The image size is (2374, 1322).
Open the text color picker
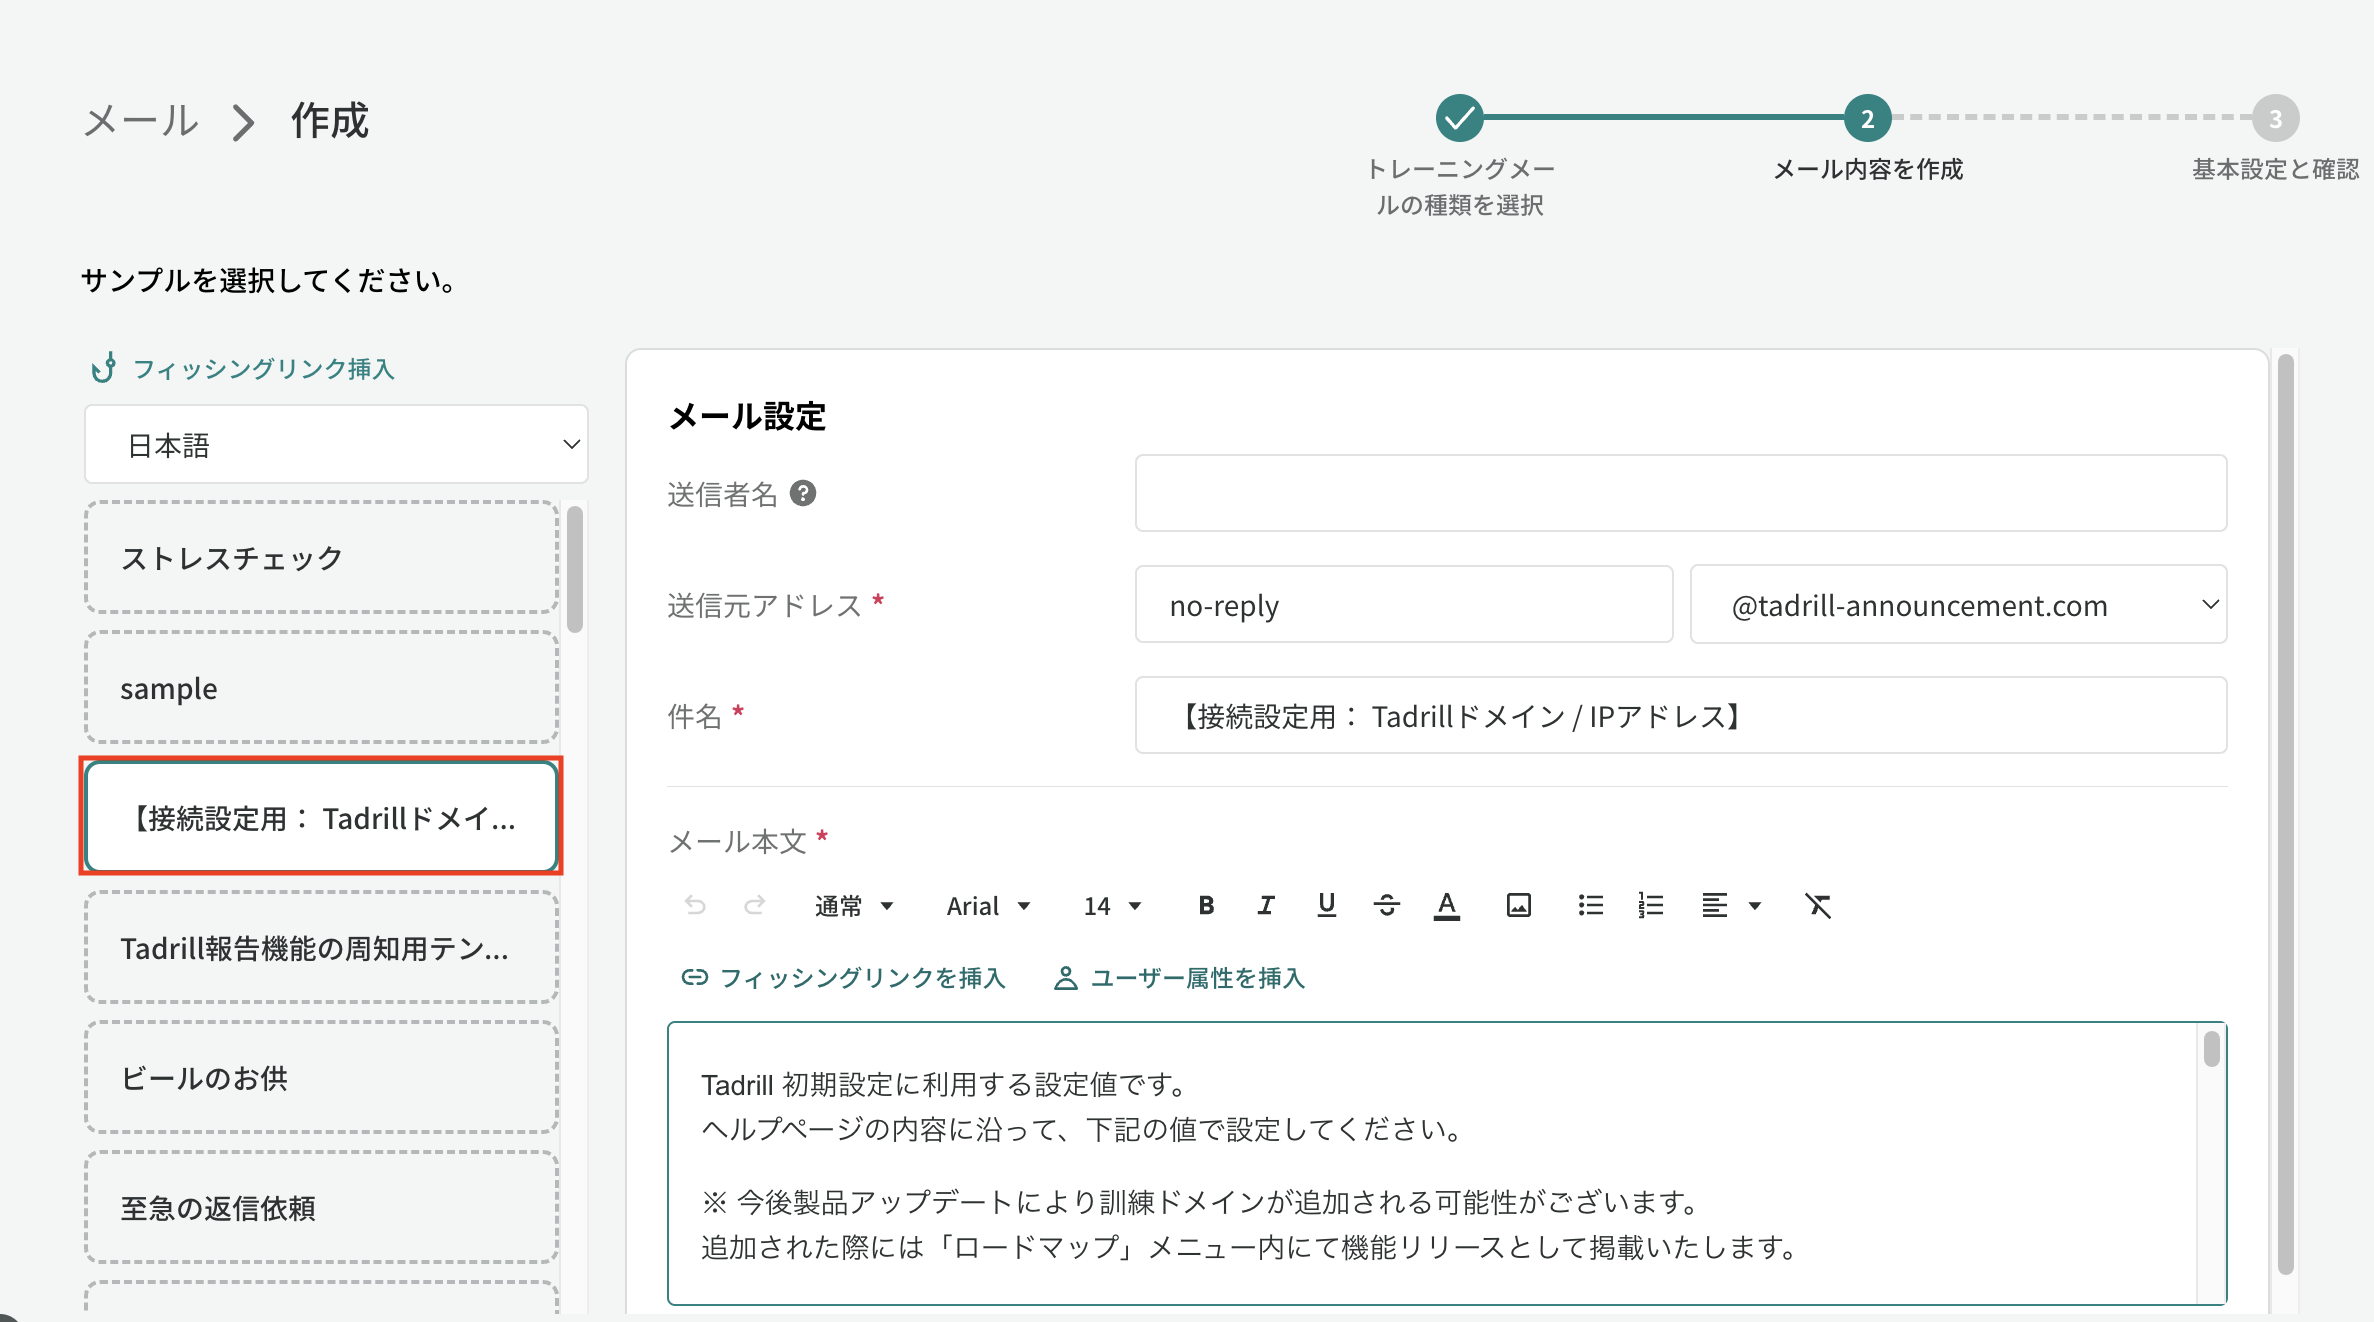(x=1447, y=905)
